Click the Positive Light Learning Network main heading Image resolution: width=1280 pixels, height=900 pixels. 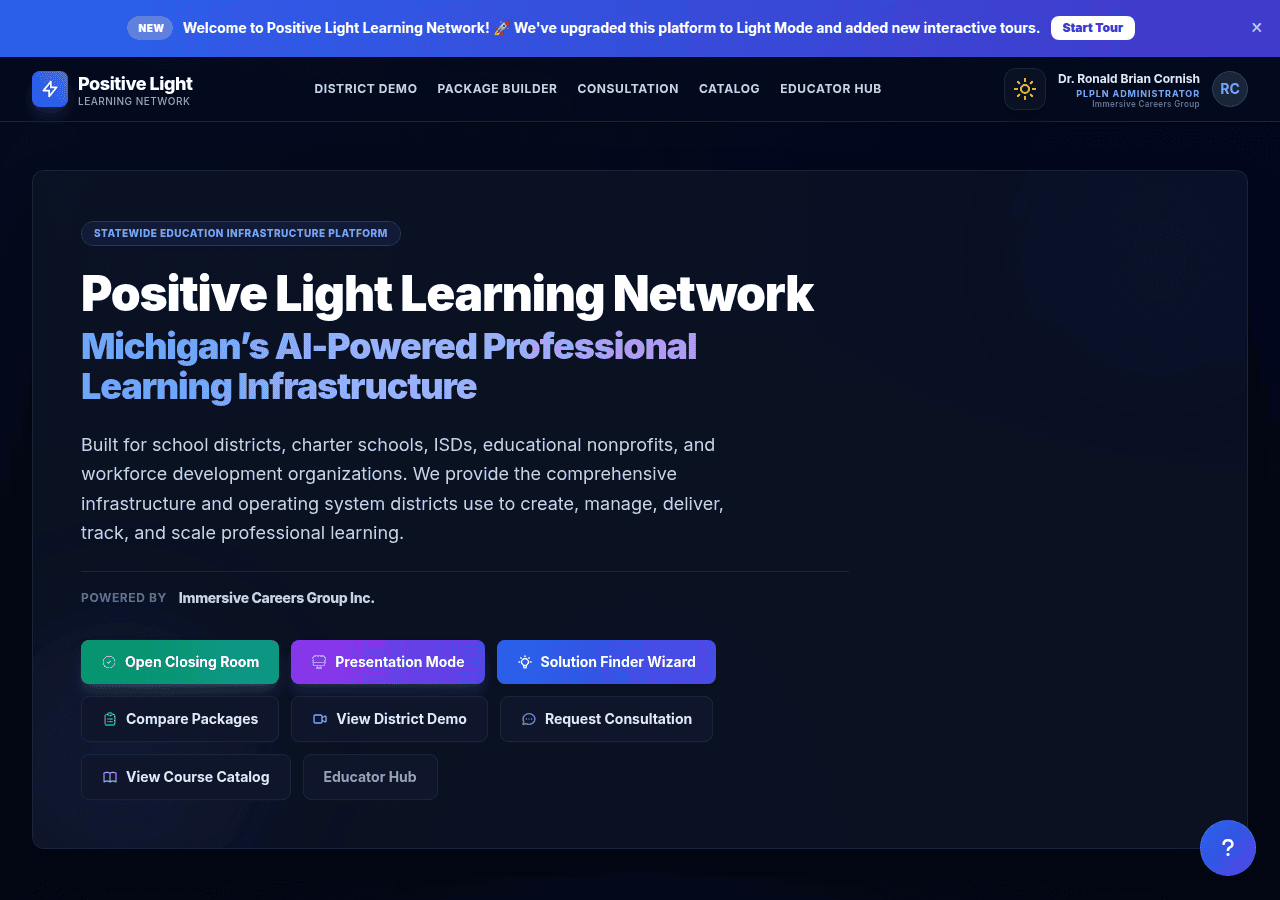click(447, 294)
